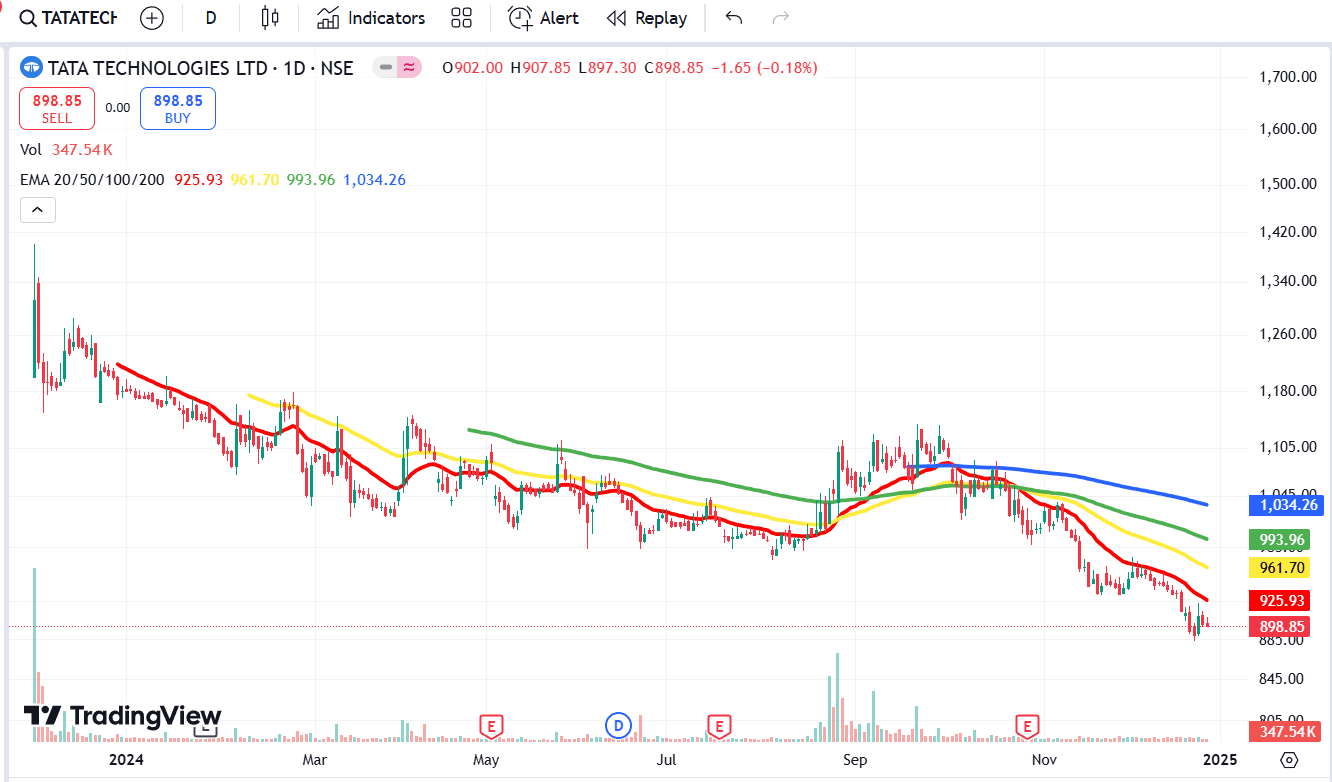The image size is (1332, 782).
Task: Click the −1.65 (−0.18%) change value
Action: [764, 68]
